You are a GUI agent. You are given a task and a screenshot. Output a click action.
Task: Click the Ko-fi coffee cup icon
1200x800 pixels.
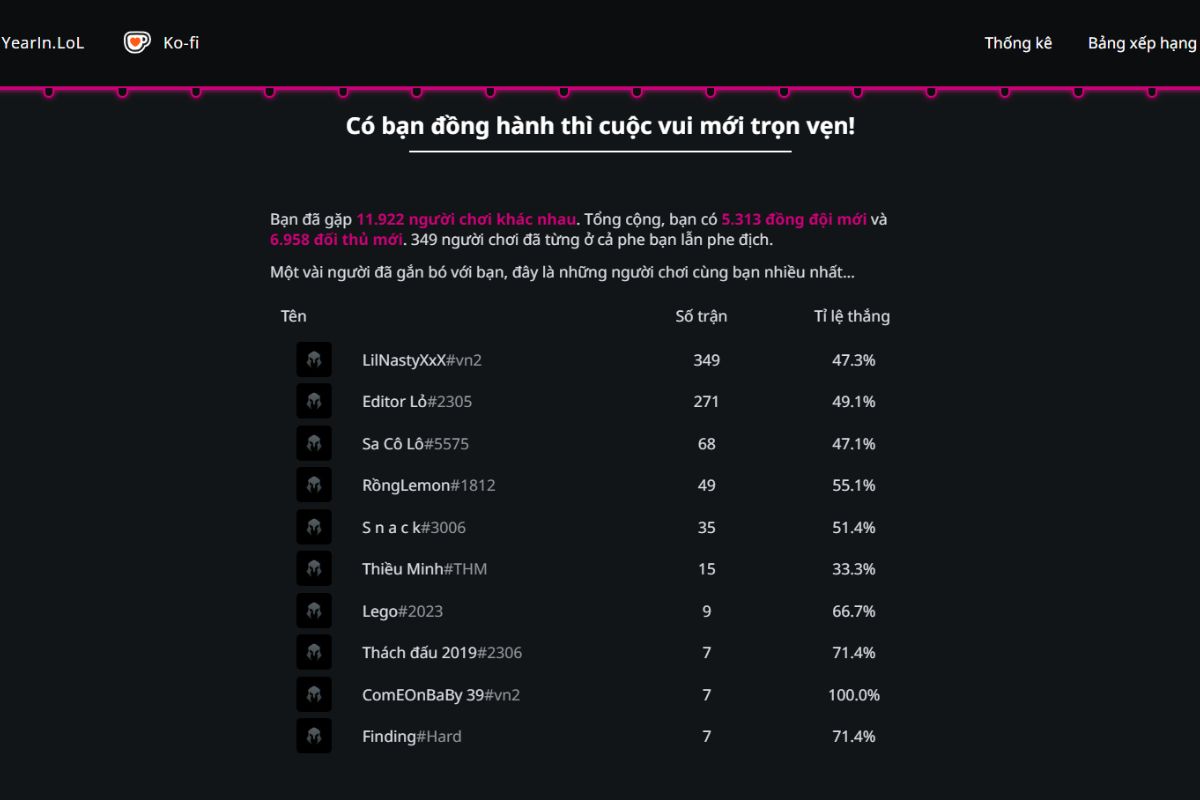pyautogui.click(x=137, y=42)
